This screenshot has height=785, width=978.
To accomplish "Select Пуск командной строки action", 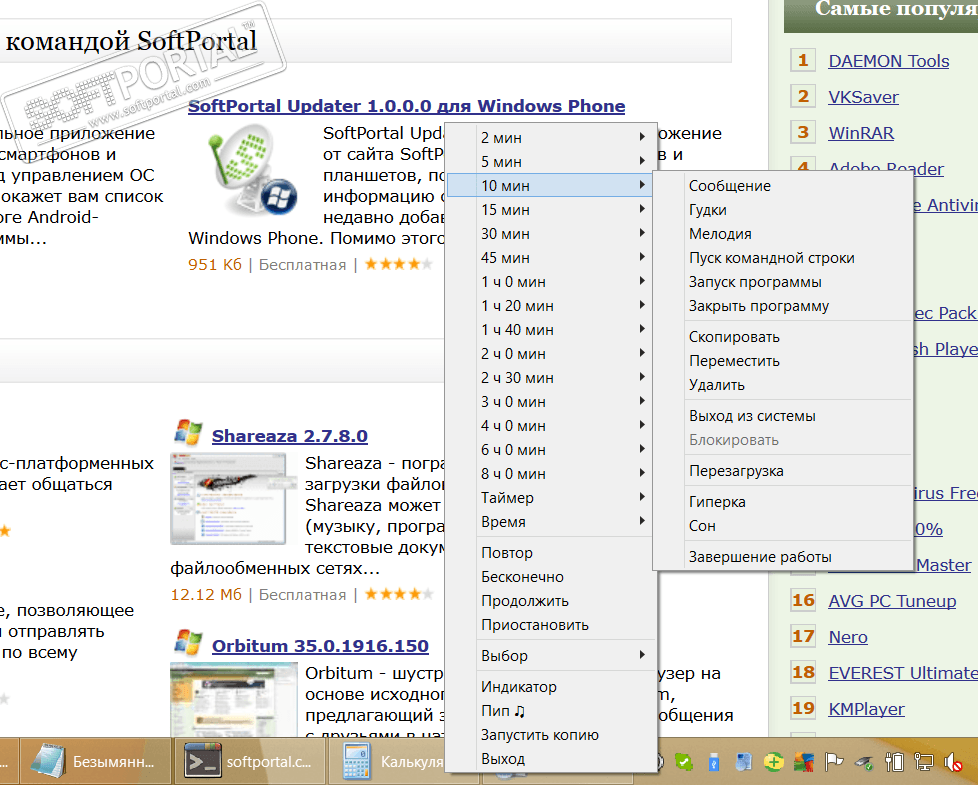I will point(783,258).
